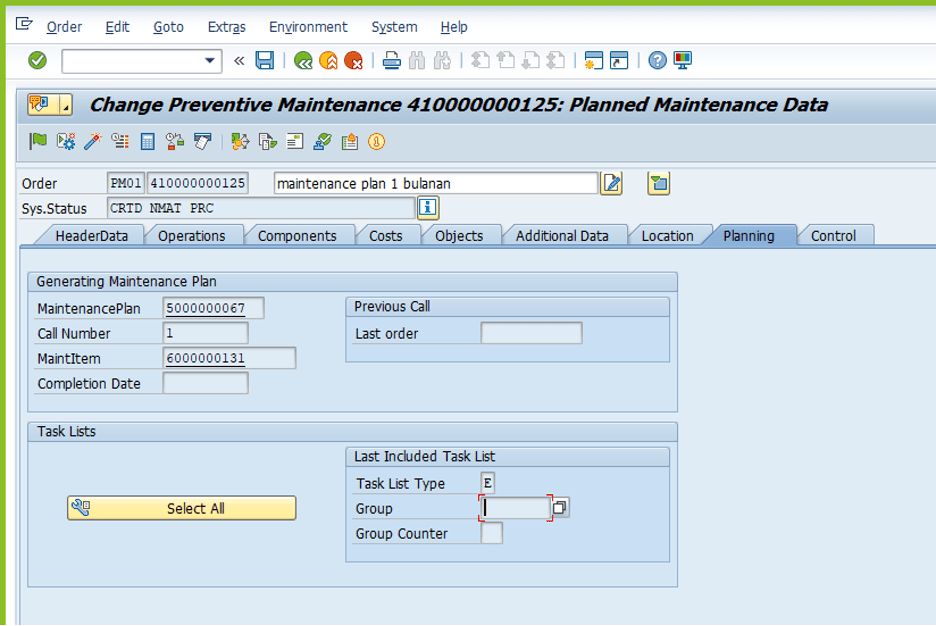Screen dimensions: 936x626
Task: Open the Group field search help button
Action: (x=561, y=508)
